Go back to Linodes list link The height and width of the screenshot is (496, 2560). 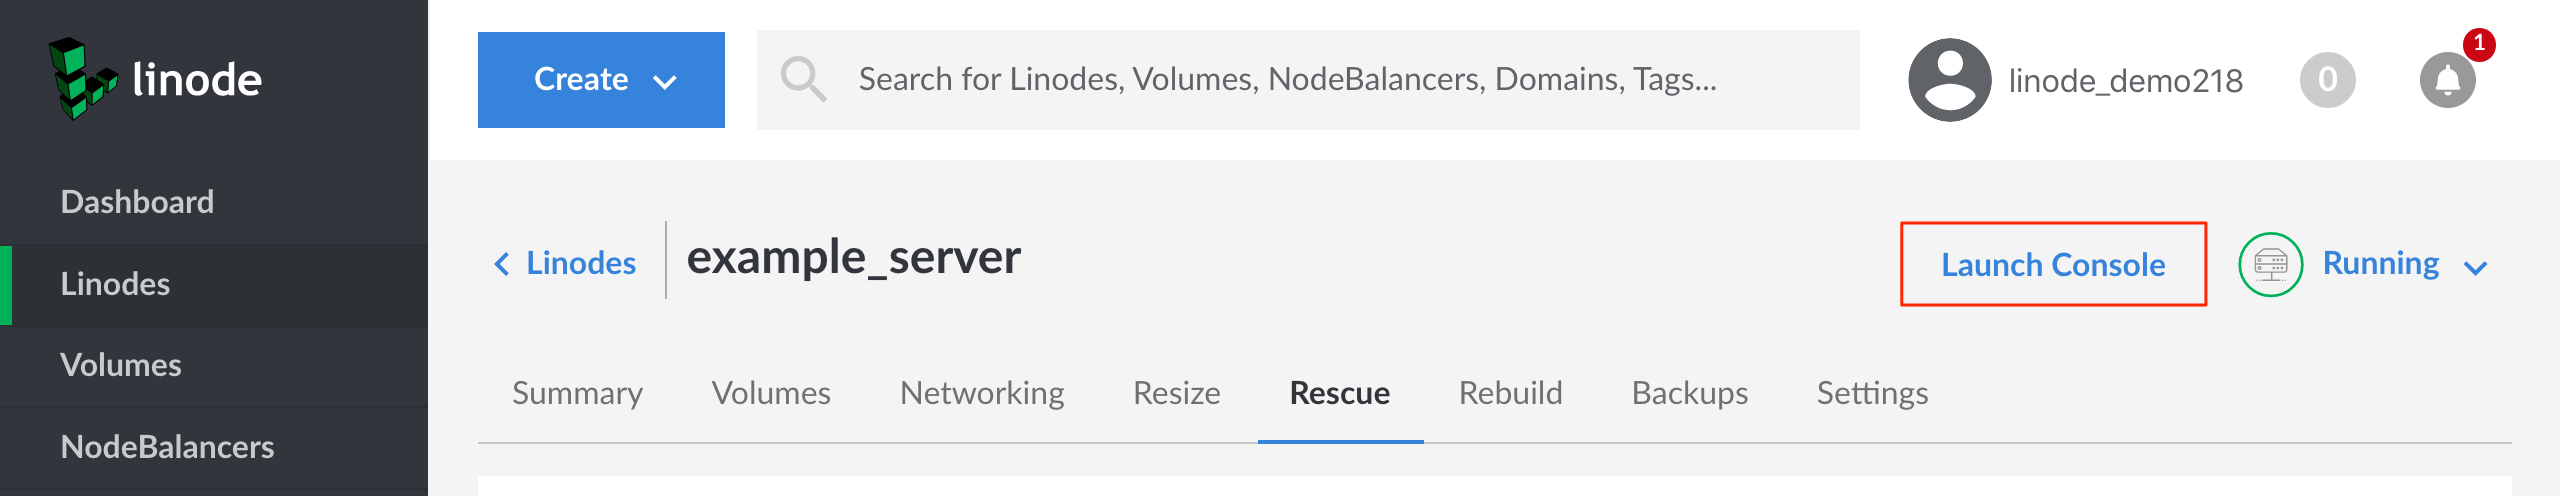[580, 264]
